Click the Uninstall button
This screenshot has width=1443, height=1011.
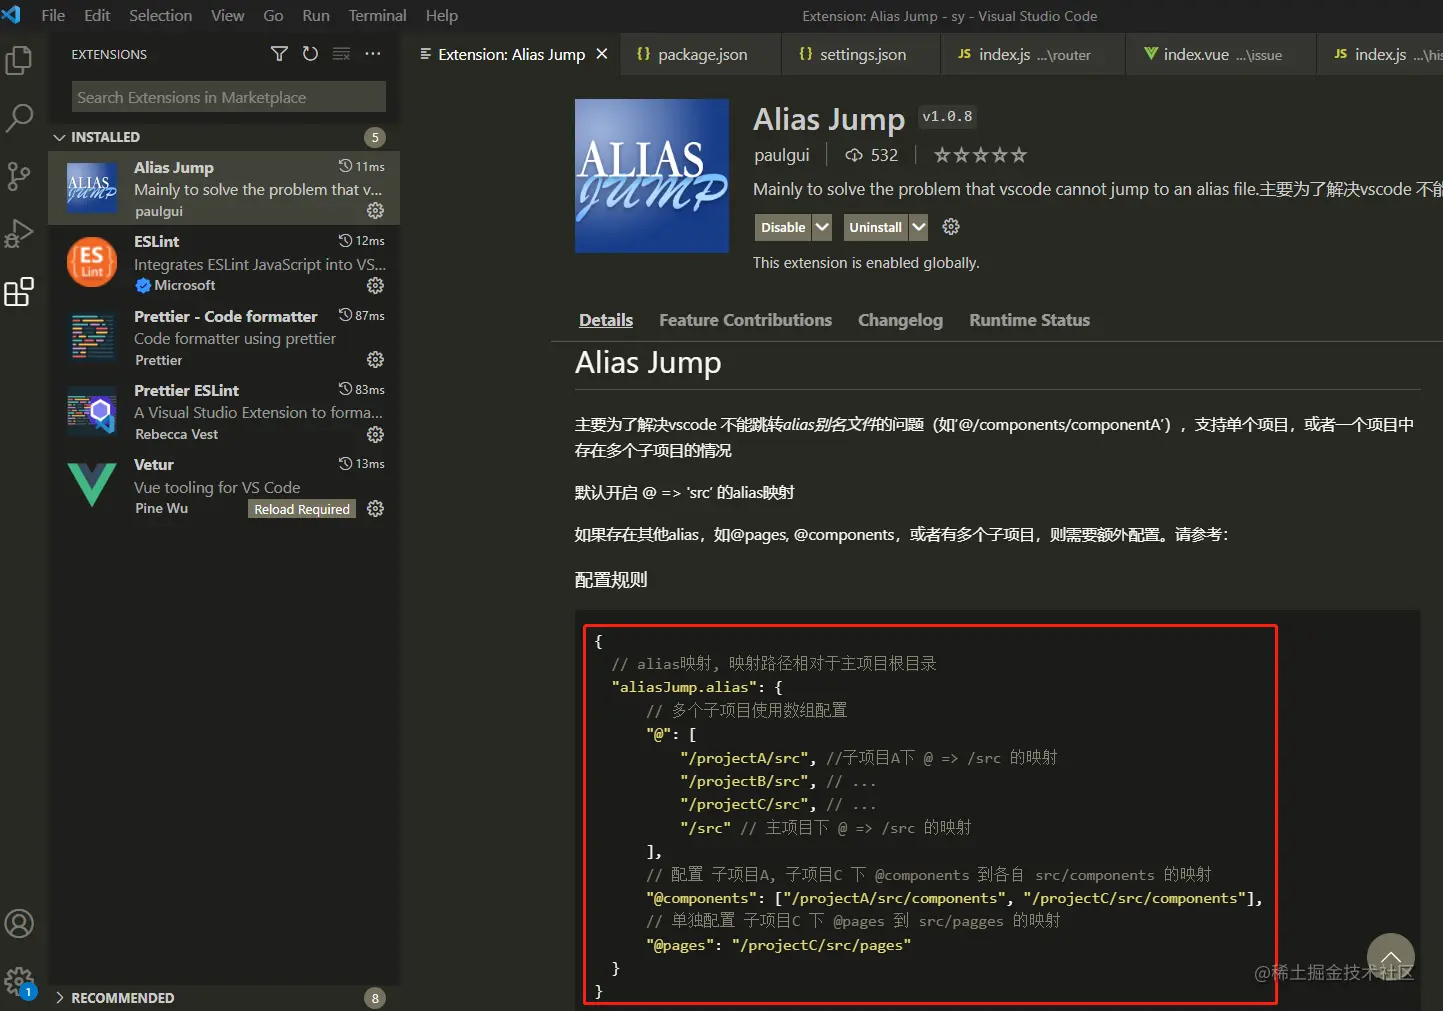click(875, 227)
